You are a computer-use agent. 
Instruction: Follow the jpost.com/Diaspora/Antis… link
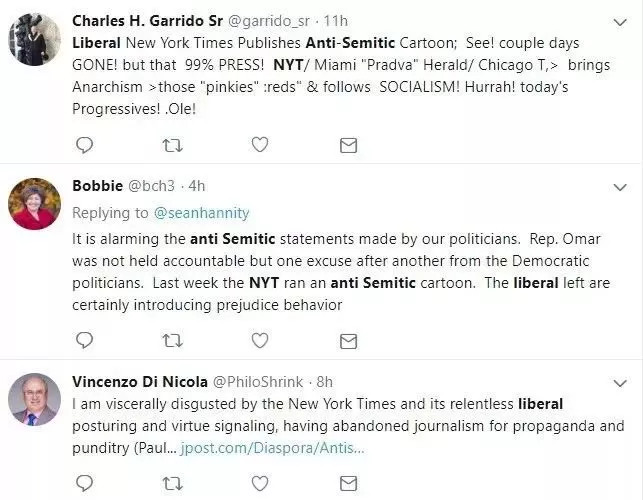(x=272, y=448)
